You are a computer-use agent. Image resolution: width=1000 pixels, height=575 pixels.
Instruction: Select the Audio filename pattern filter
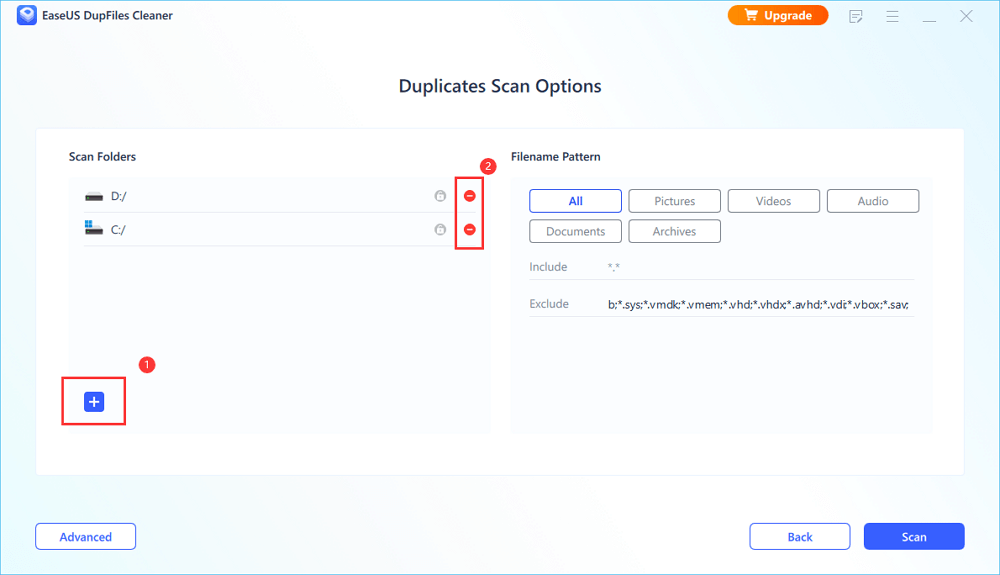point(872,201)
